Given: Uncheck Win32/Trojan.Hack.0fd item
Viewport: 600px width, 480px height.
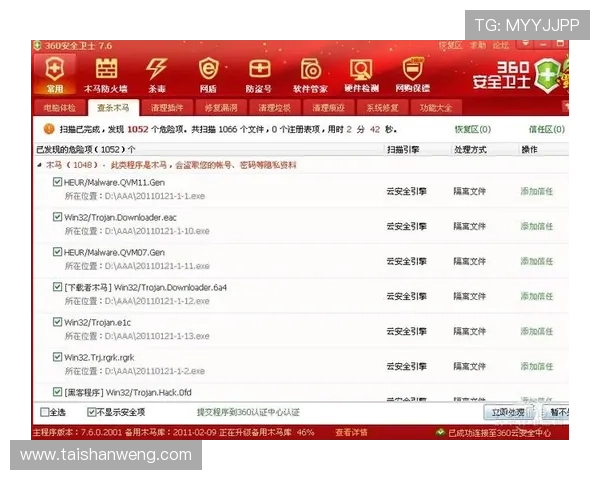Looking at the screenshot, I should 57,392.
